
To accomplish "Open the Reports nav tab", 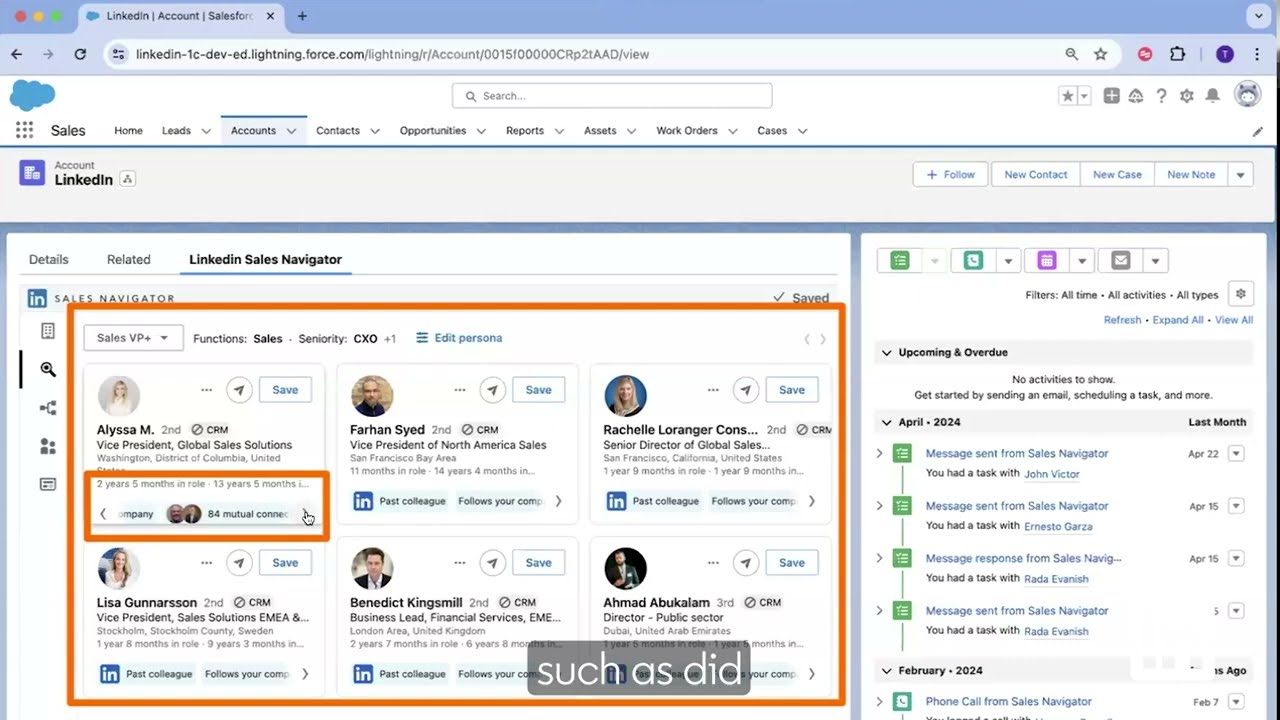I will (525, 131).
